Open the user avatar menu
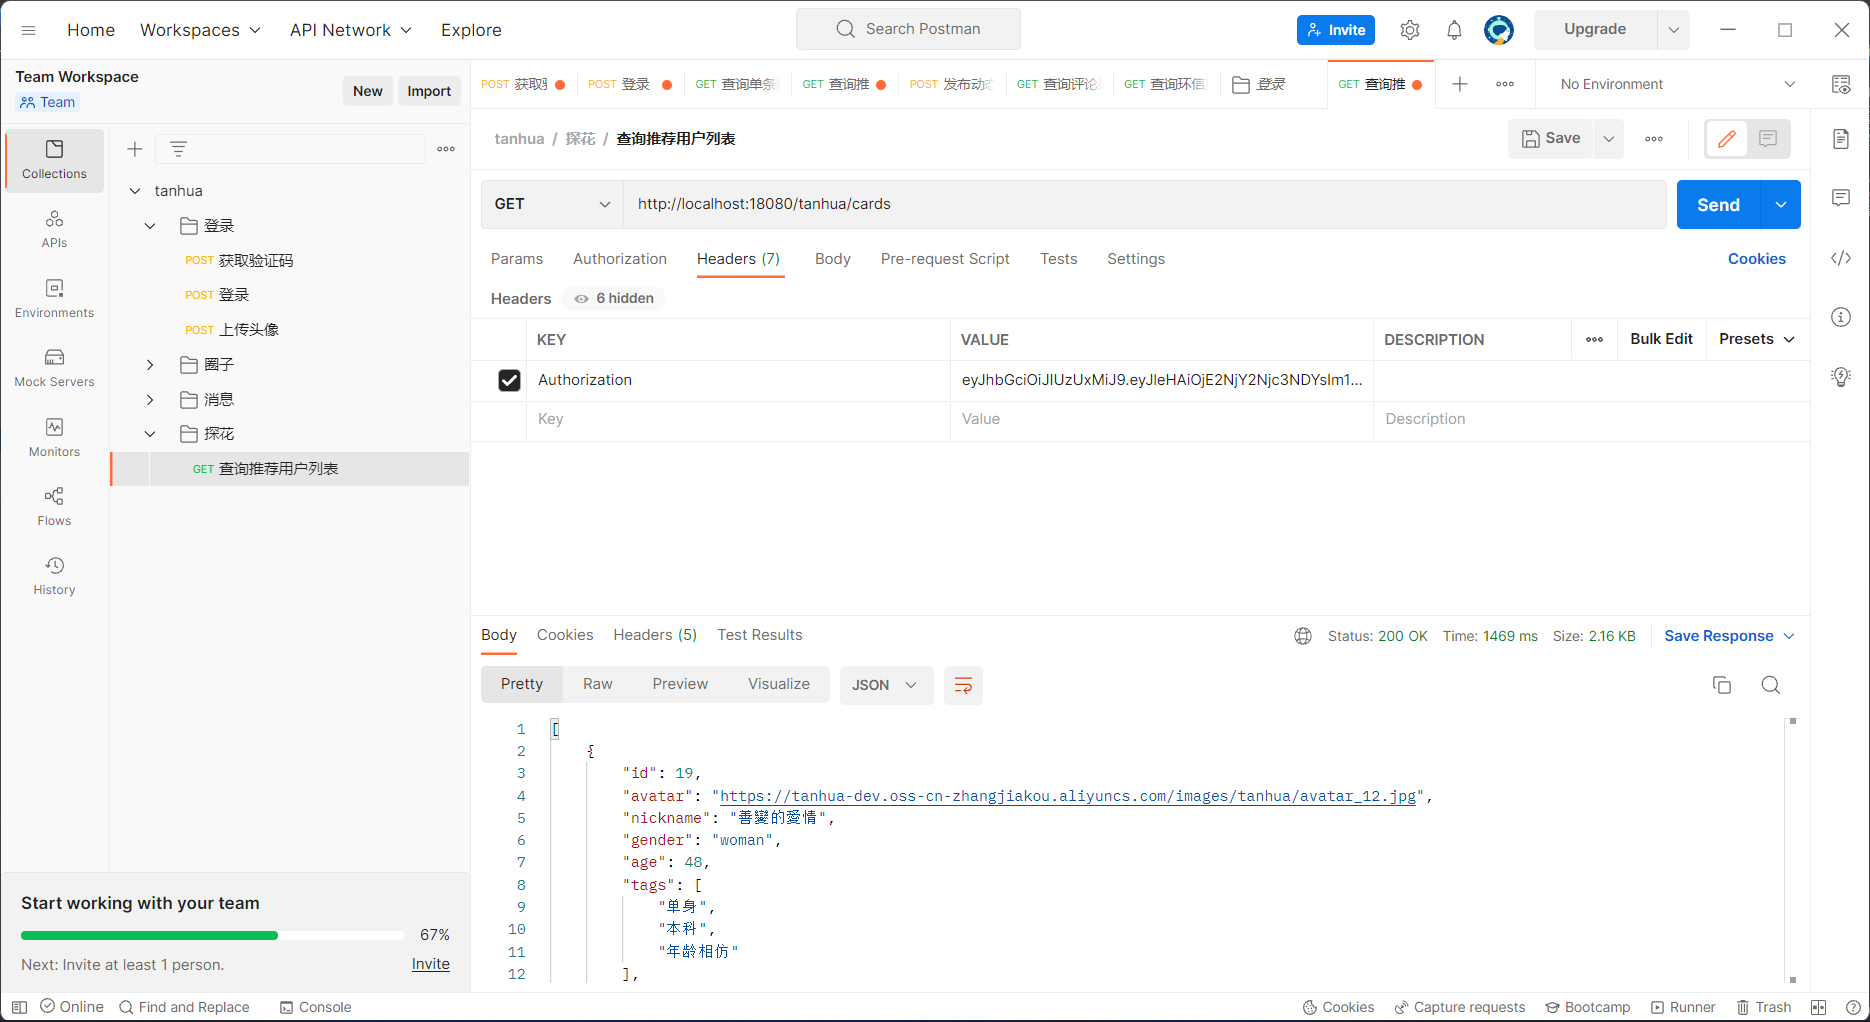 click(x=1498, y=30)
